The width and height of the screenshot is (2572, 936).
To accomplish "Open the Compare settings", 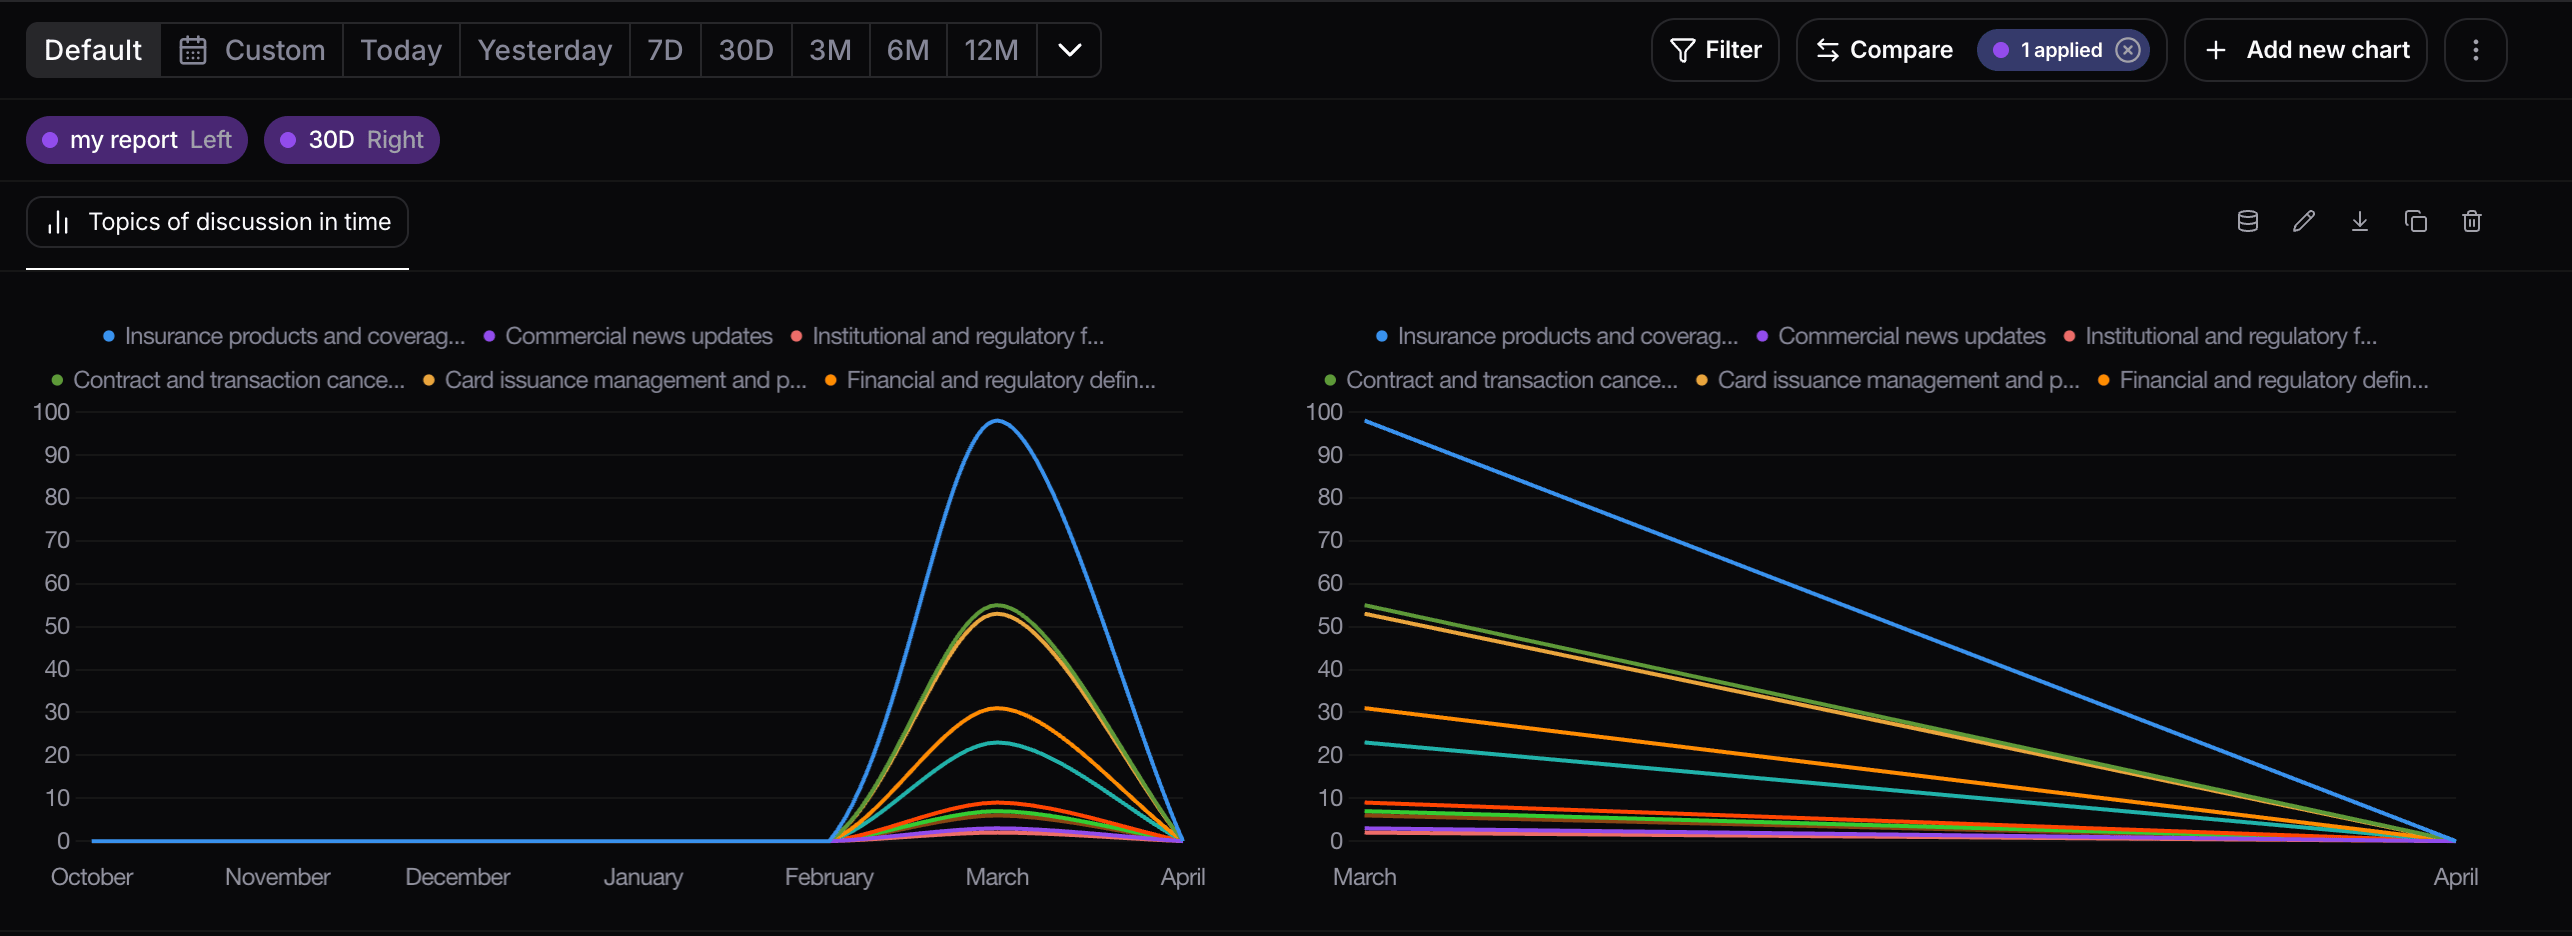I will pos(1884,50).
